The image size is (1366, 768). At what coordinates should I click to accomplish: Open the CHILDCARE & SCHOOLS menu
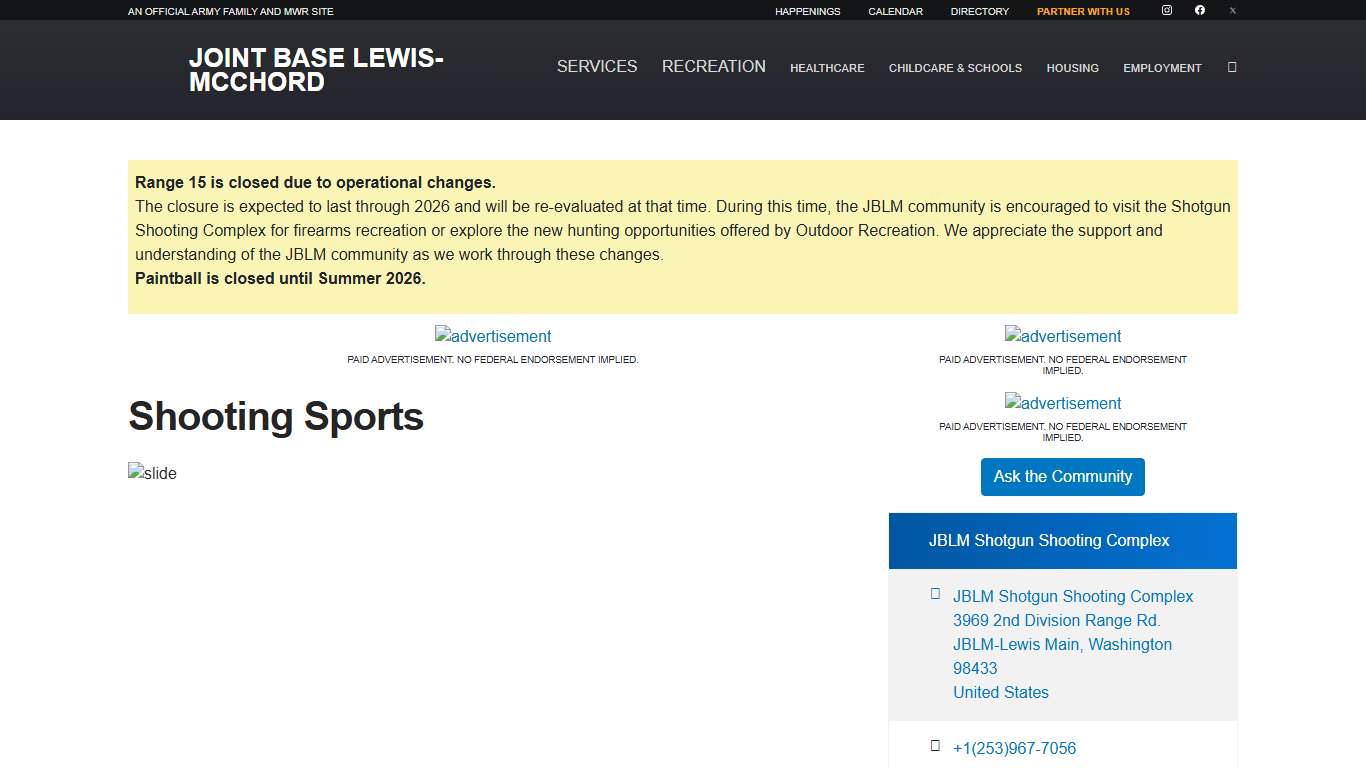tap(955, 68)
